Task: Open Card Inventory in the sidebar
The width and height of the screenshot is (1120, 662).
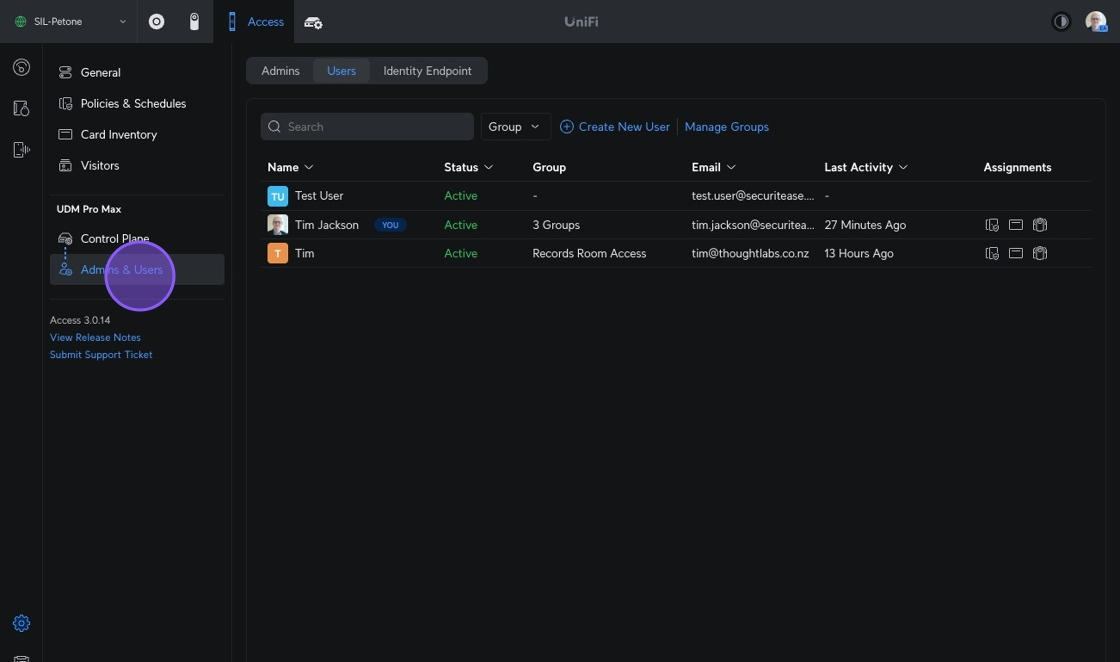Action: pos(118,134)
